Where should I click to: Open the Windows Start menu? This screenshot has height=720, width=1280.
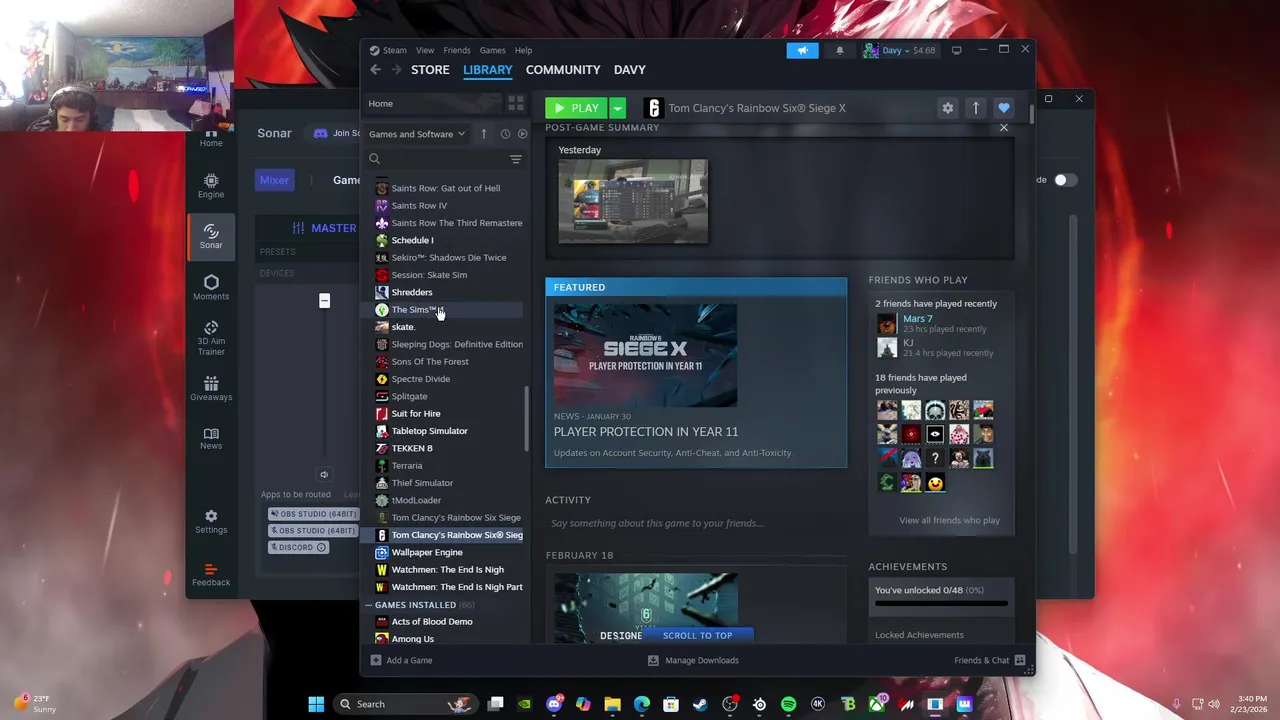[316, 704]
